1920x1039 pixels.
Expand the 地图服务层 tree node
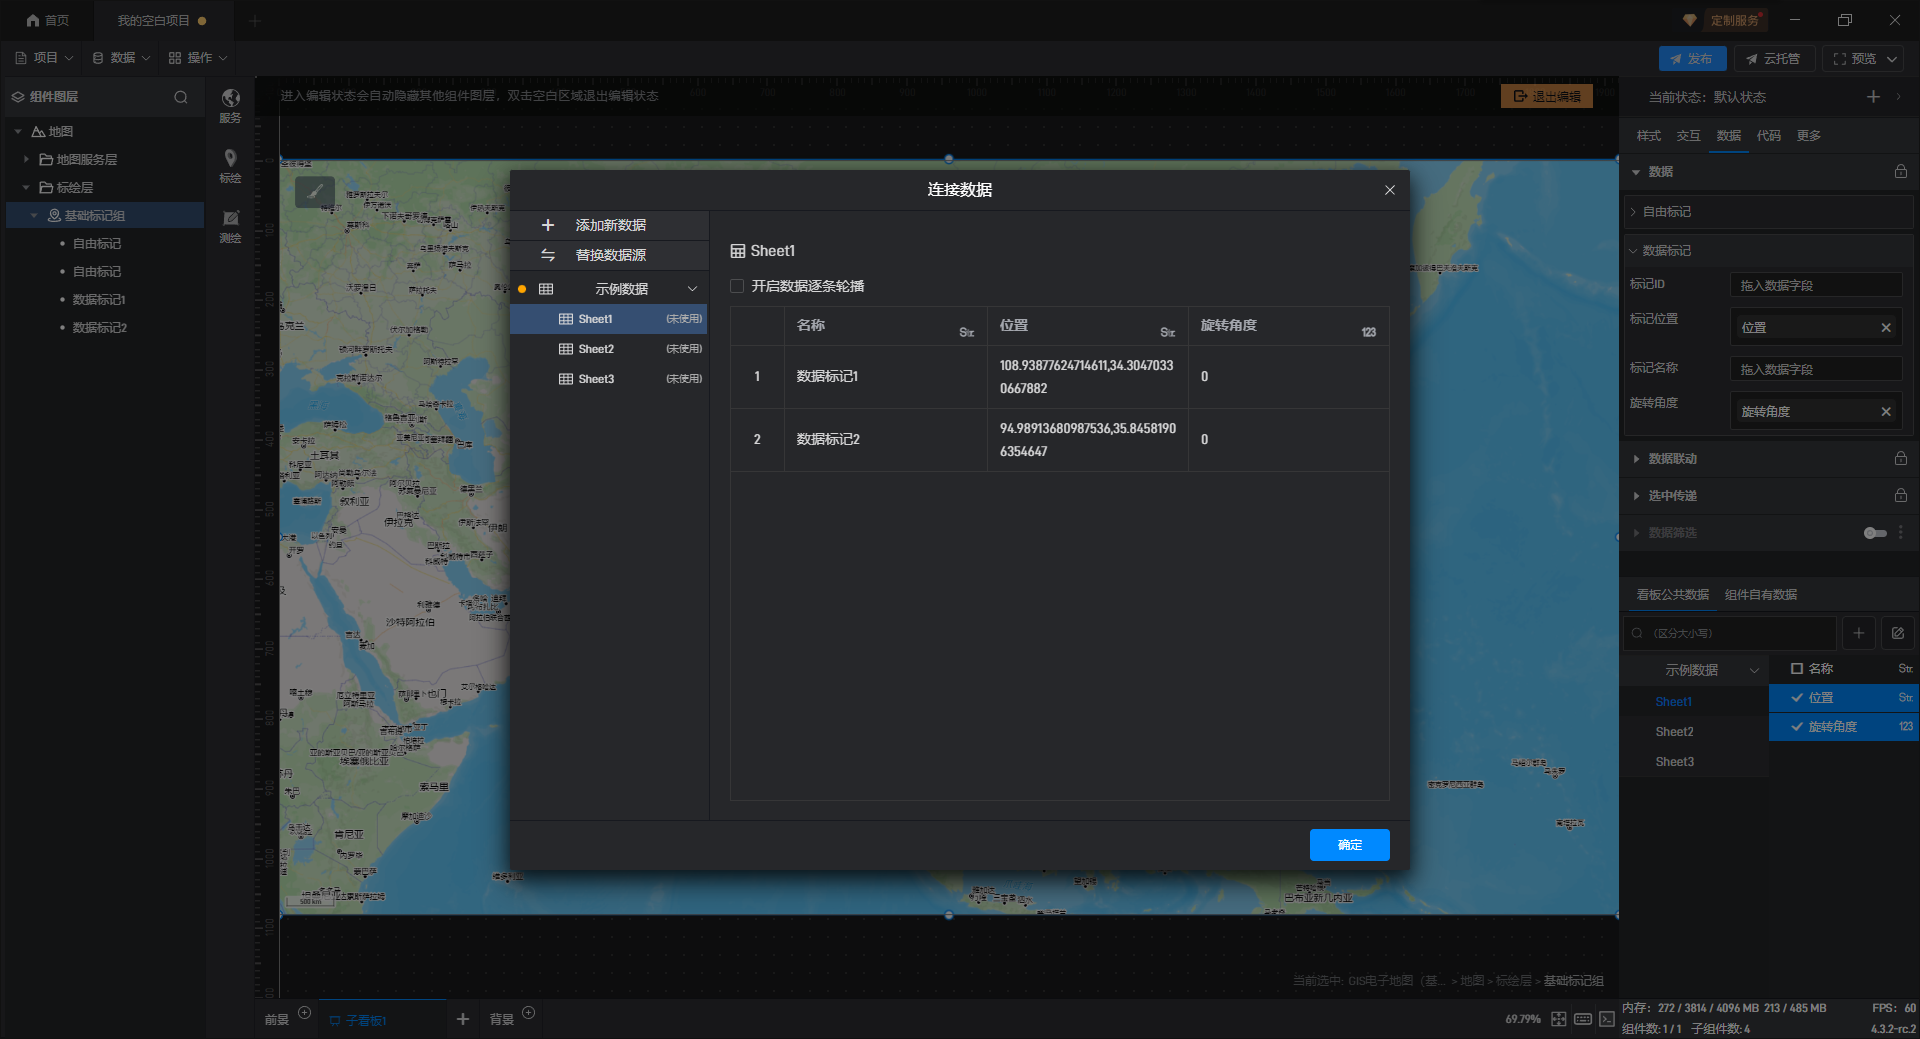click(26, 159)
